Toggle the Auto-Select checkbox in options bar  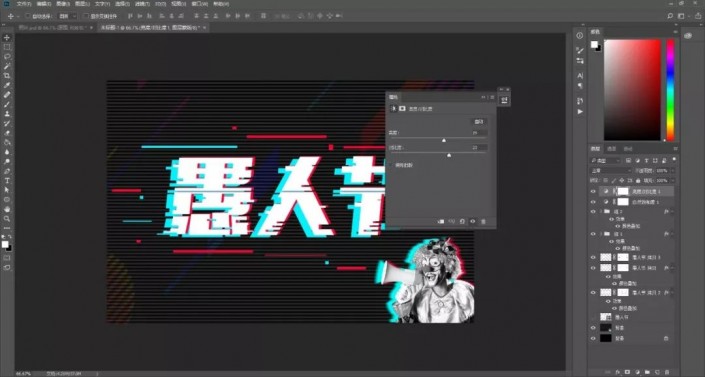(x=28, y=16)
